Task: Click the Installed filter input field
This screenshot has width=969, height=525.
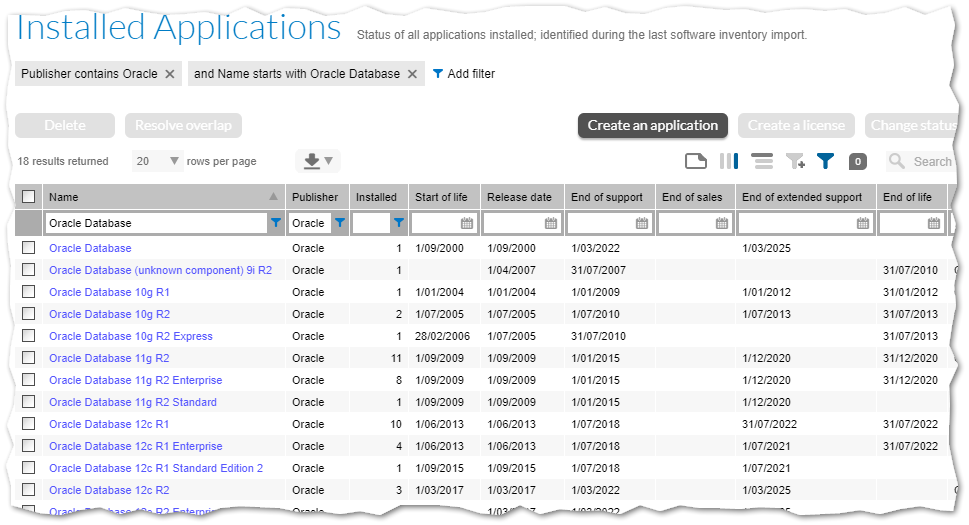Action: (371, 223)
